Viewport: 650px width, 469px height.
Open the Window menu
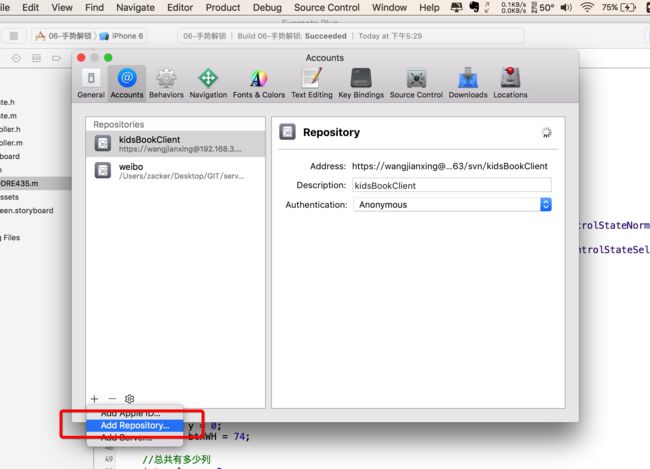point(389,7)
